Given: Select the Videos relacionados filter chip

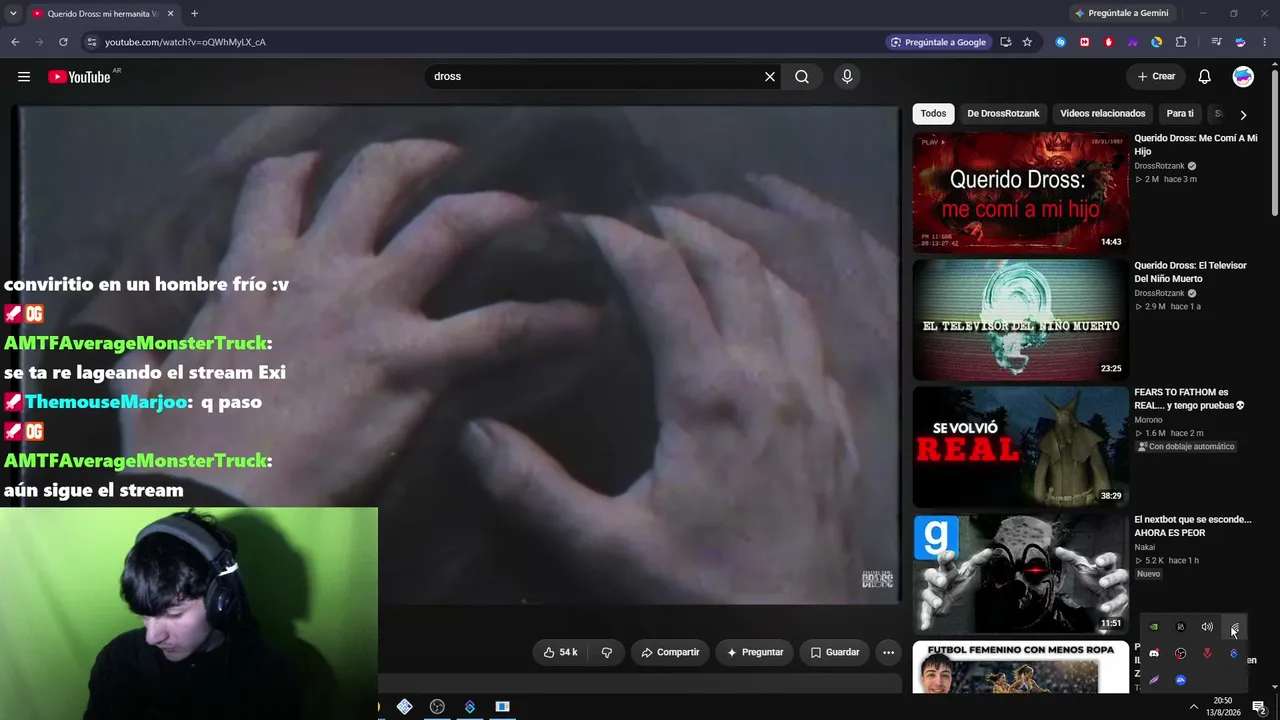Looking at the screenshot, I should [x=1103, y=114].
